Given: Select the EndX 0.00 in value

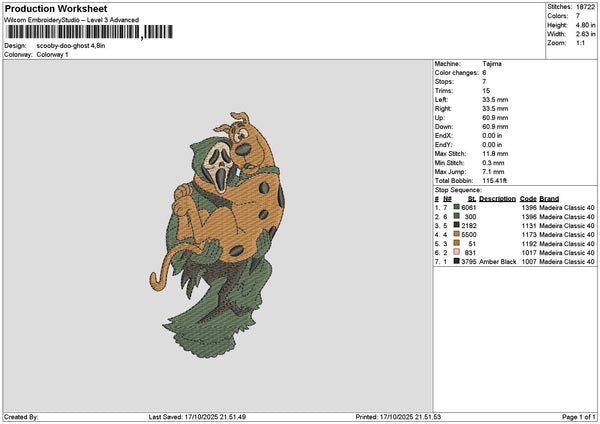Looking at the screenshot, I should (x=492, y=135).
